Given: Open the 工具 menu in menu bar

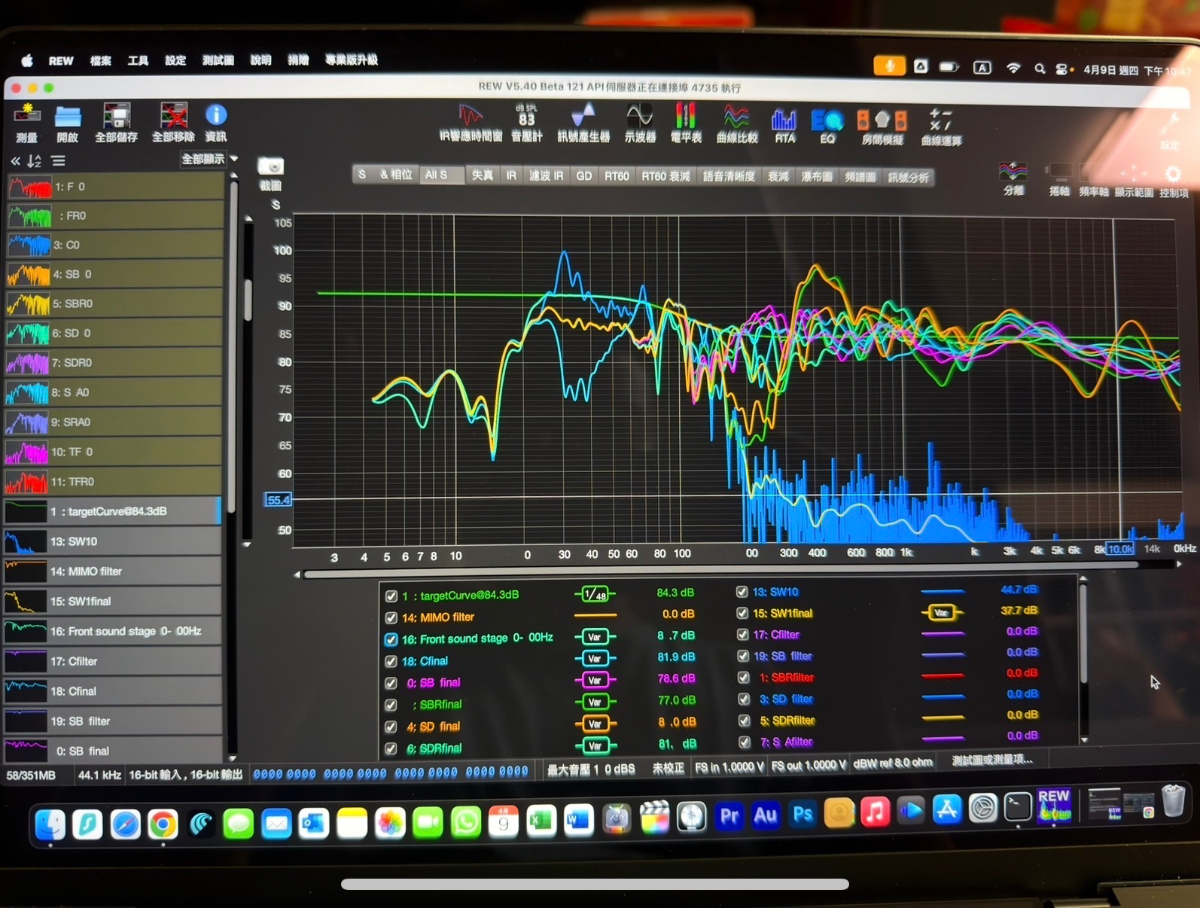Looking at the screenshot, I should click(138, 61).
